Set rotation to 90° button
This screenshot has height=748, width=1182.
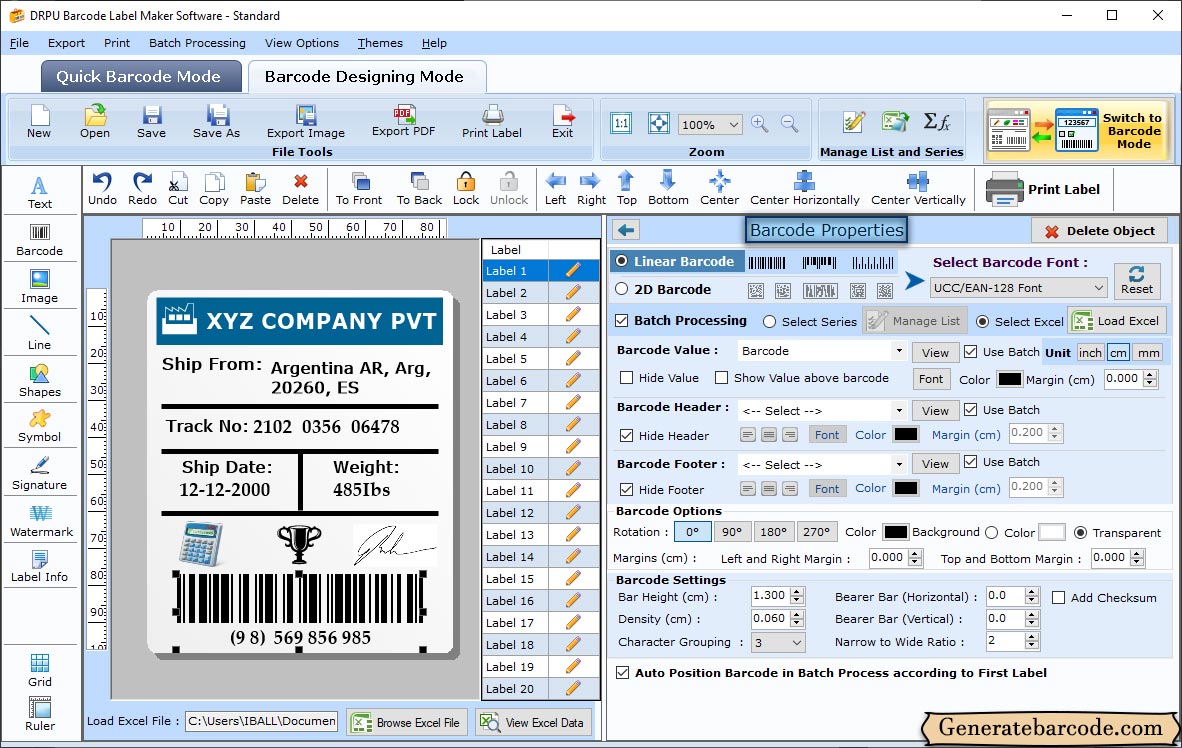tap(732, 532)
